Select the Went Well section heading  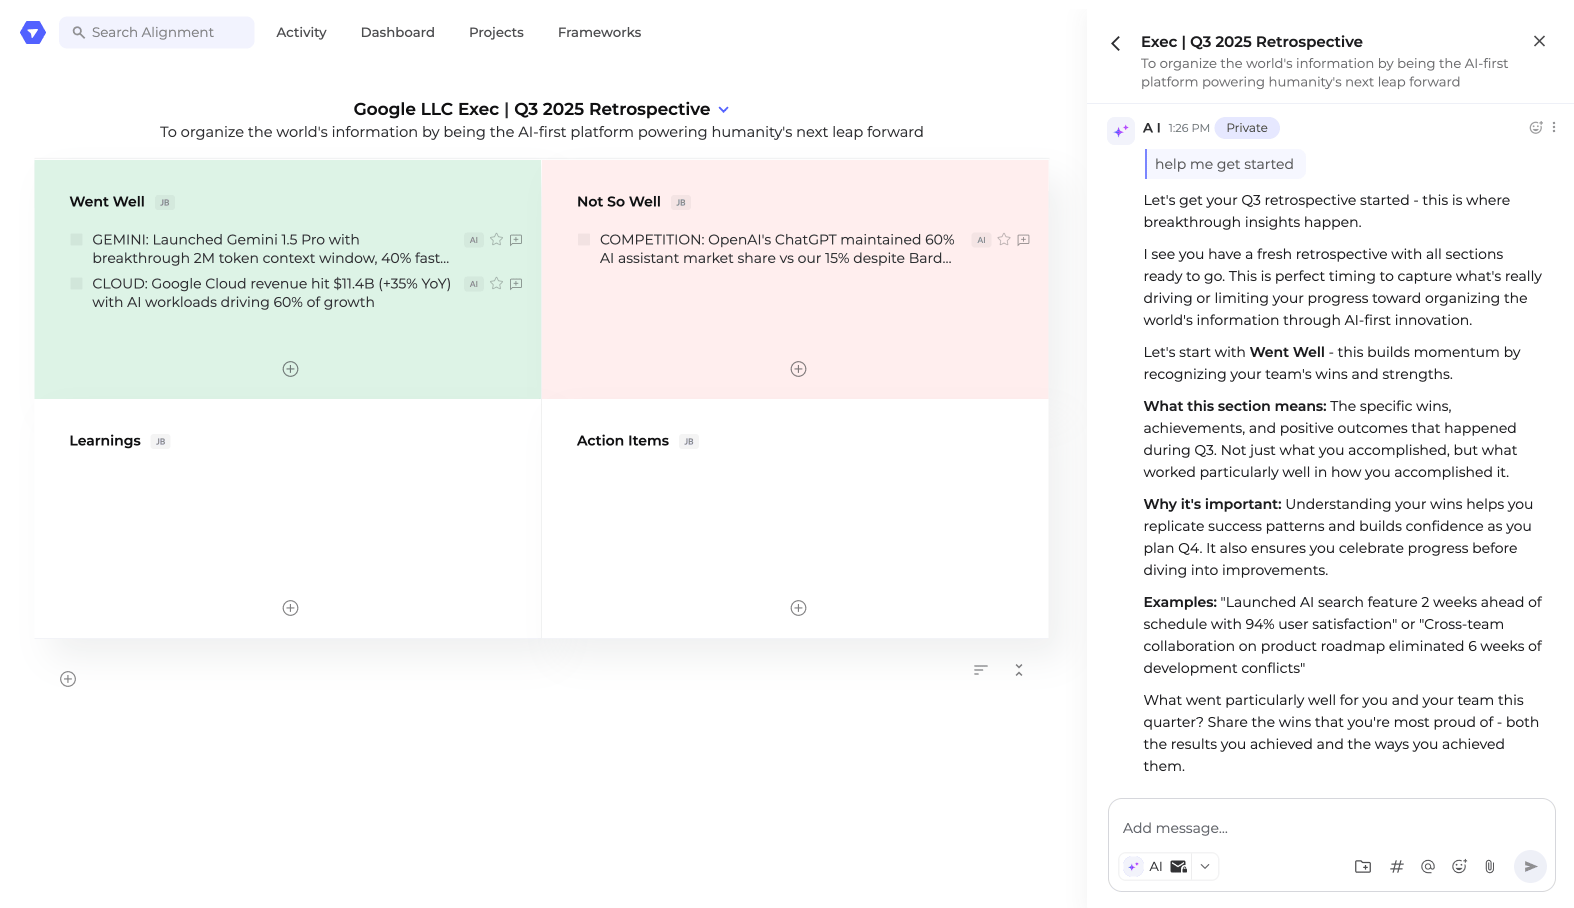point(107,202)
